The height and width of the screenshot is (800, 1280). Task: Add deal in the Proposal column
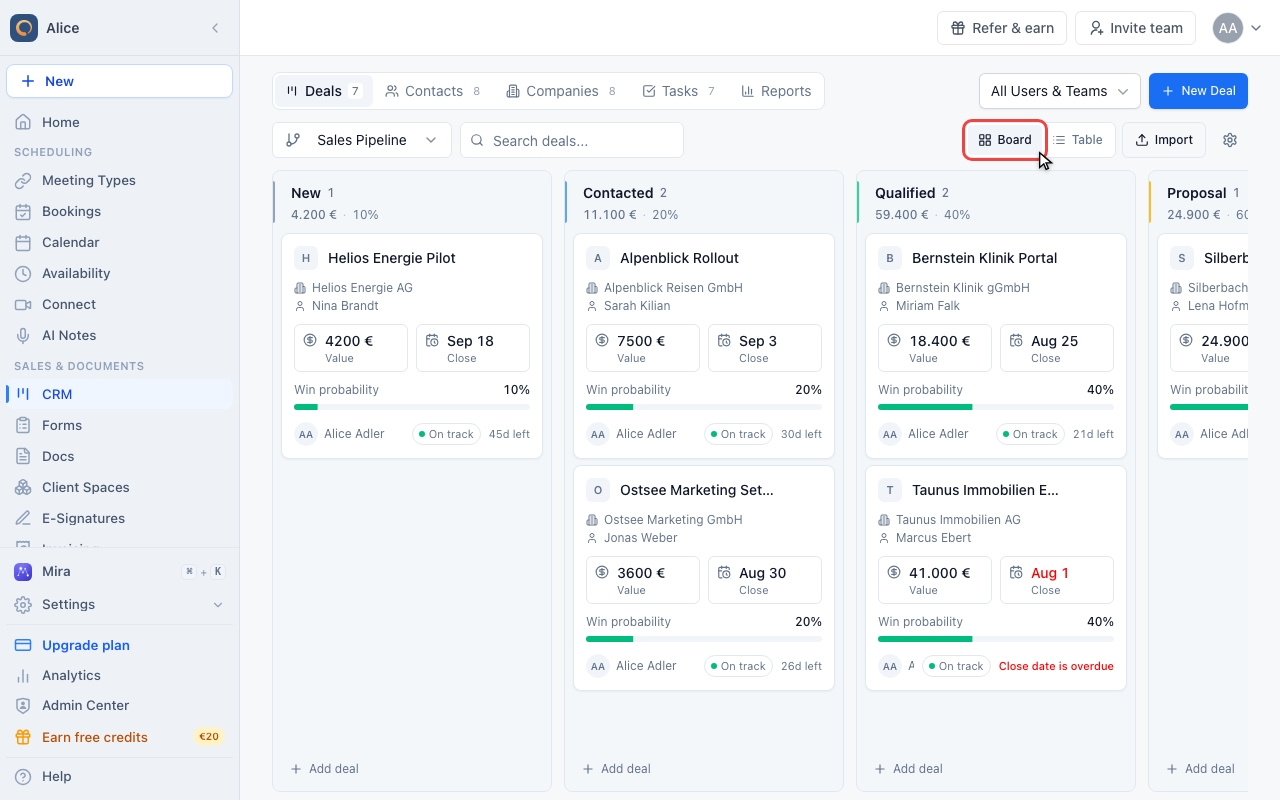point(1201,769)
